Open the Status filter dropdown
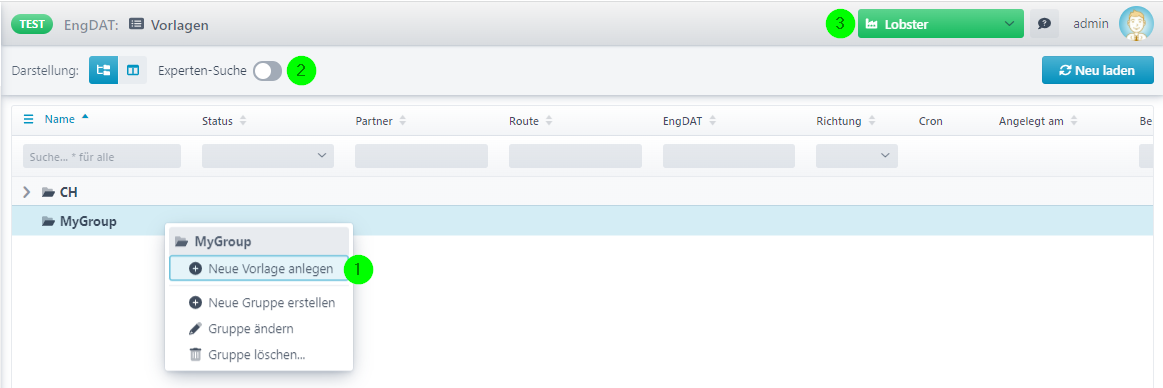The width and height of the screenshot is (1163, 388). (x=268, y=156)
